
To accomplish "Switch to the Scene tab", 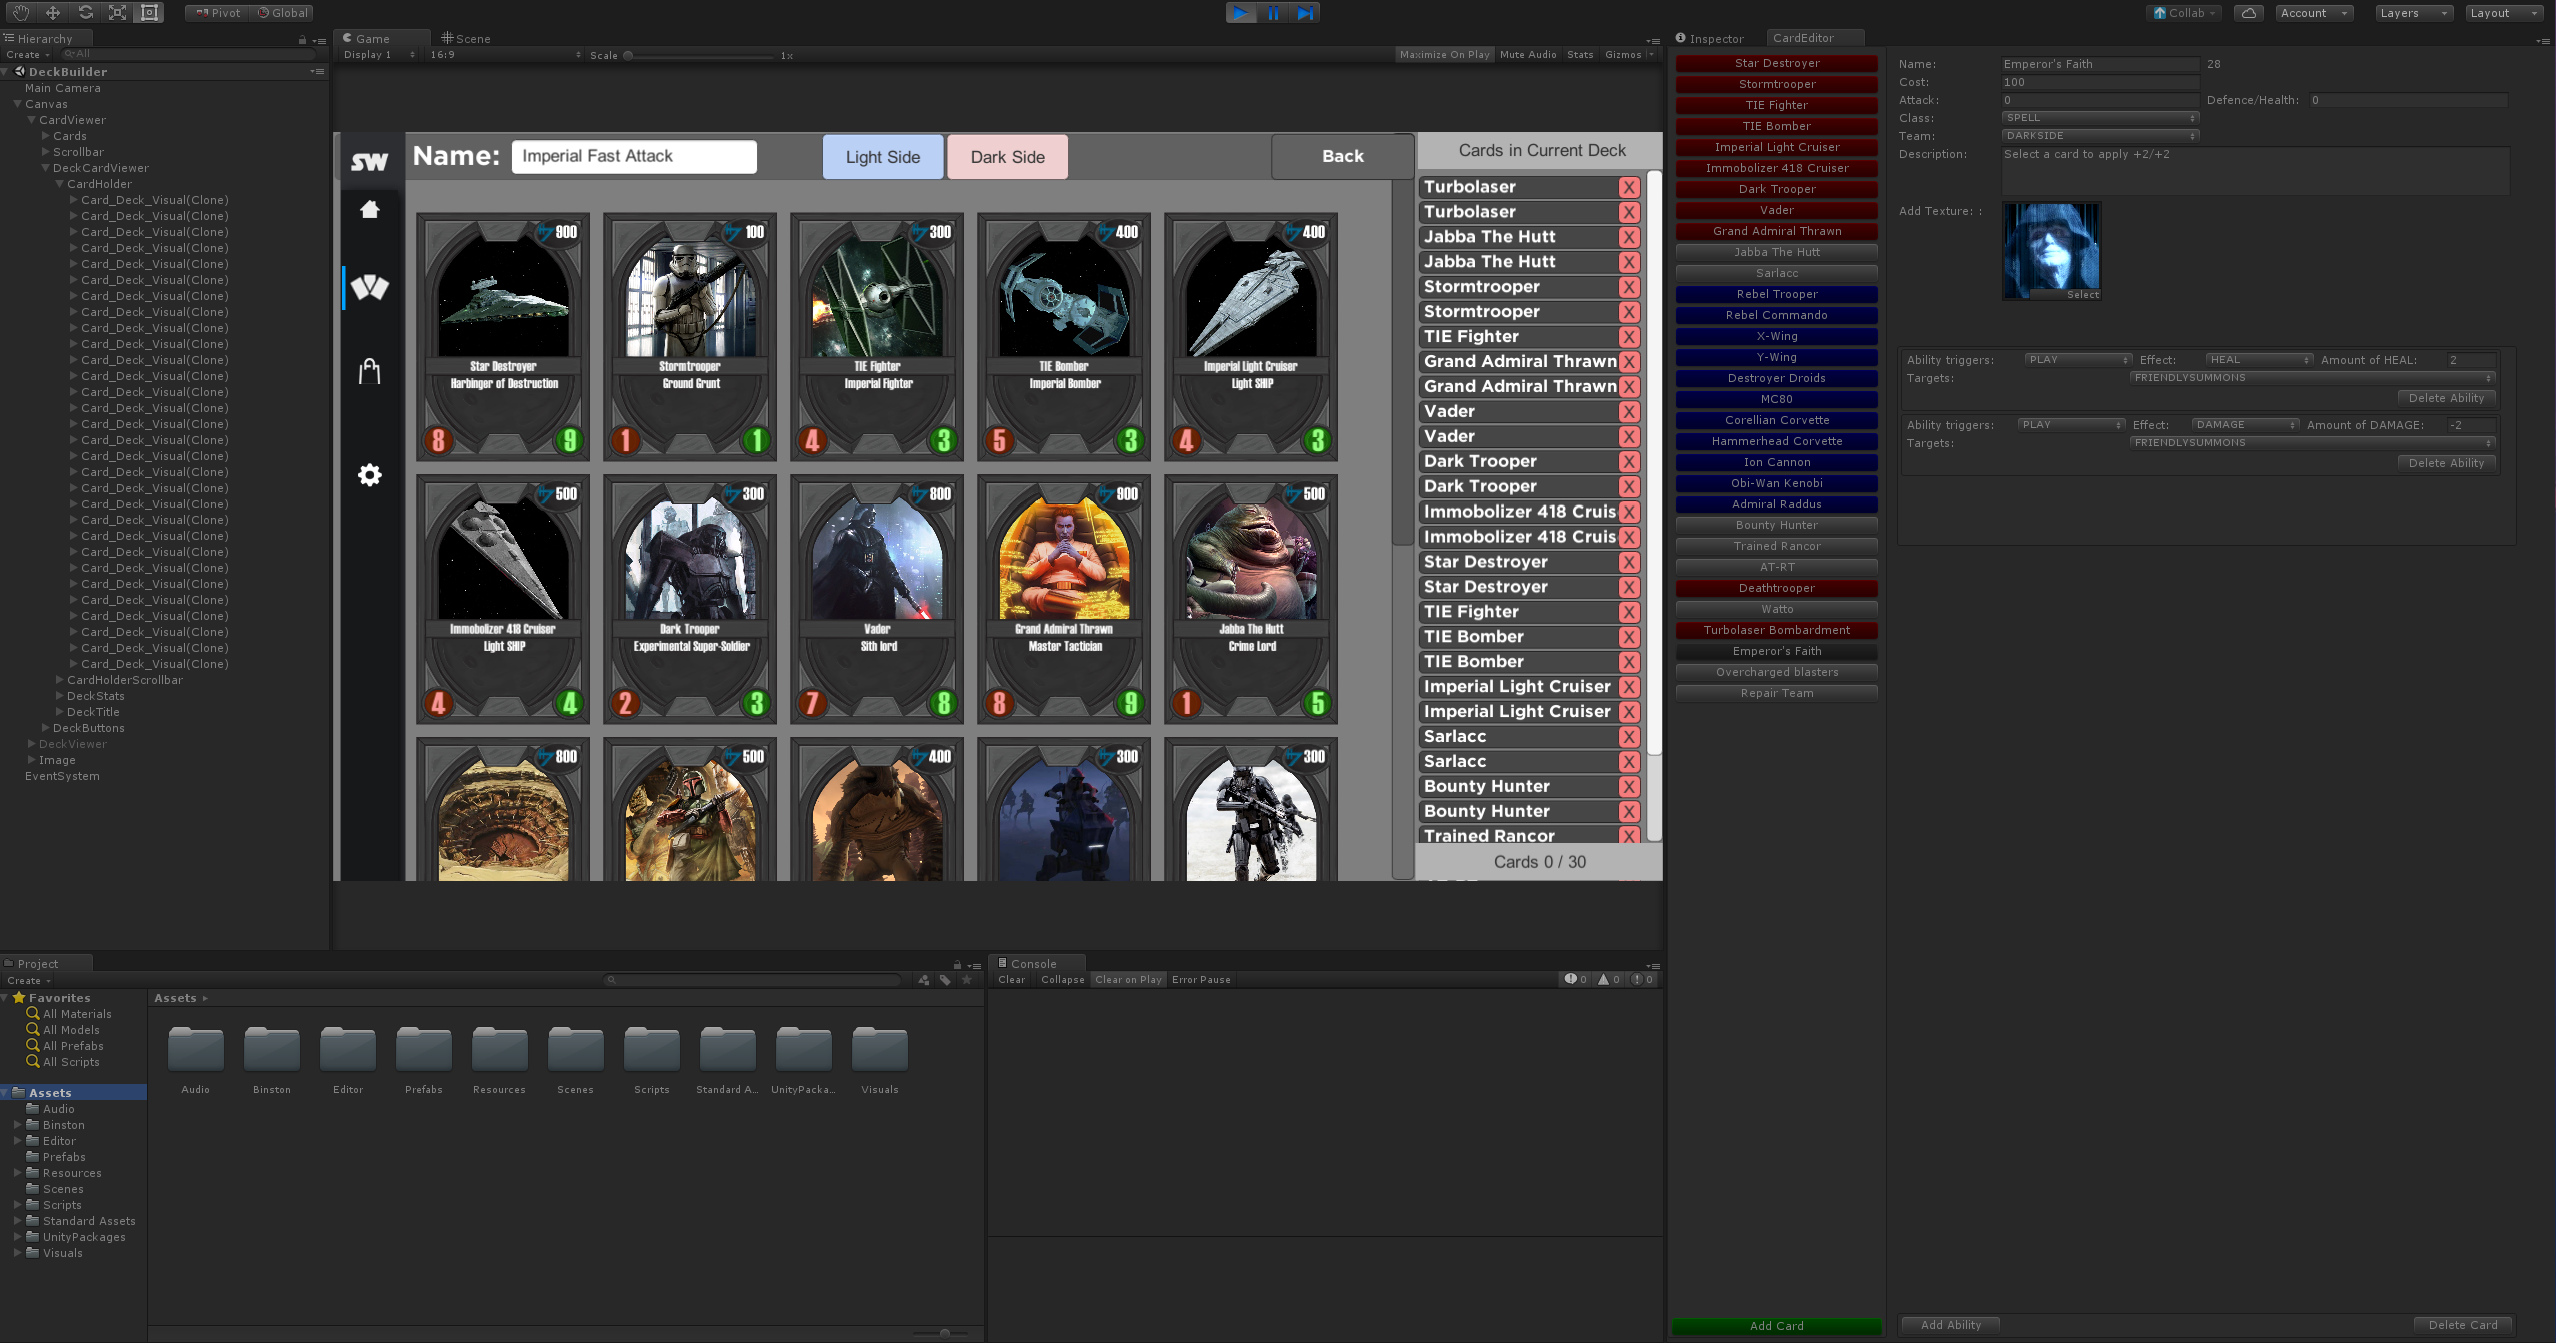I will (x=466, y=39).
